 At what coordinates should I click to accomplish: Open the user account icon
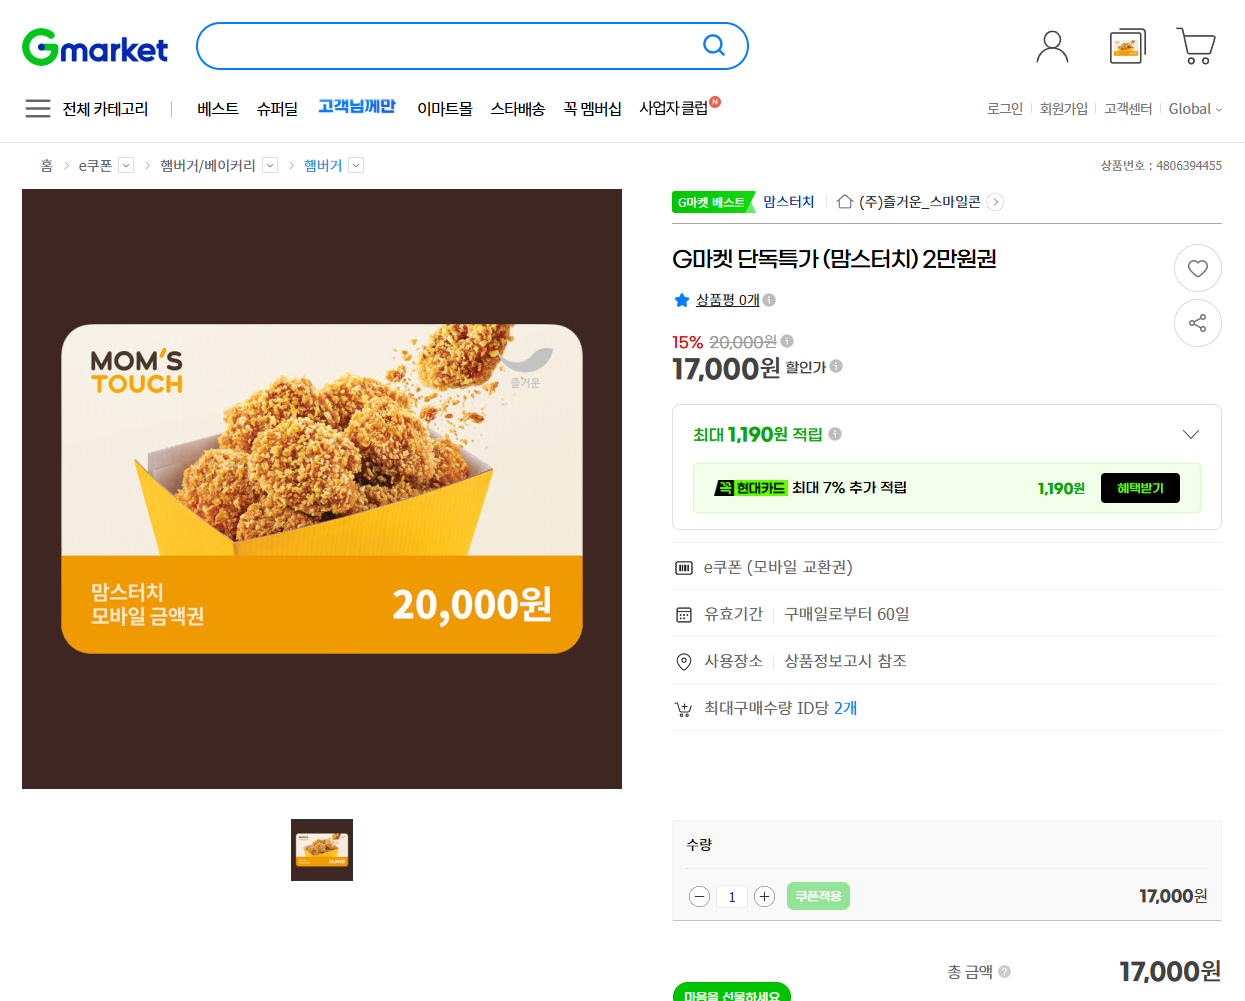click(1052, 46)
